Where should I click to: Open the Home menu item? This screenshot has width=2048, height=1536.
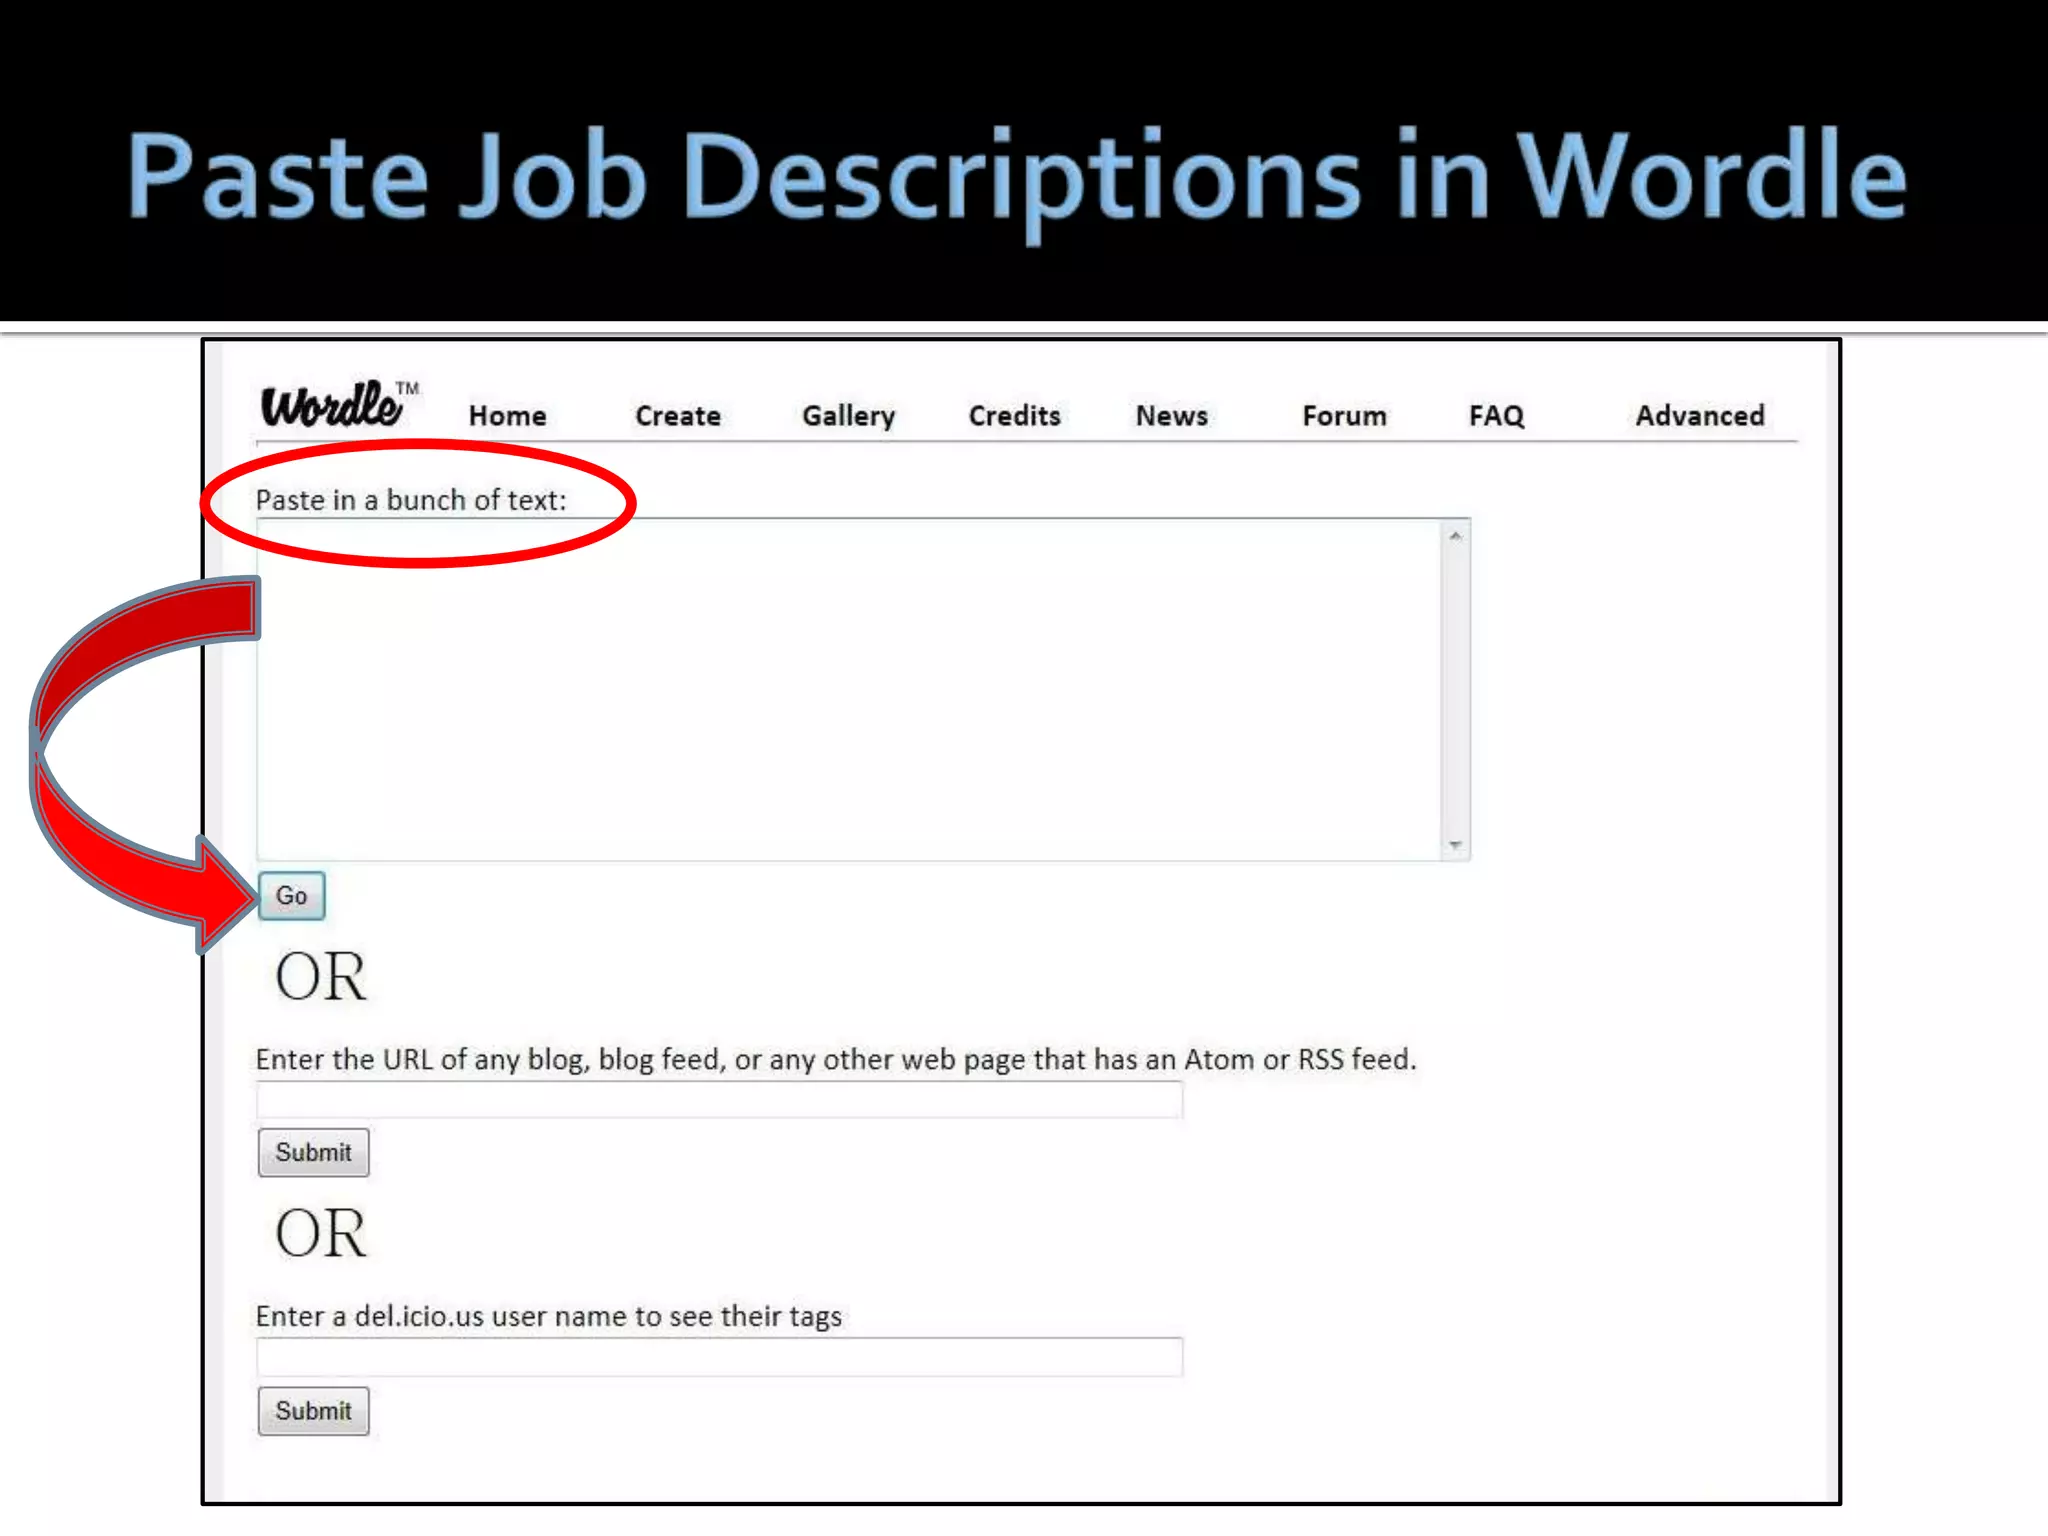[x=507, y=416]
